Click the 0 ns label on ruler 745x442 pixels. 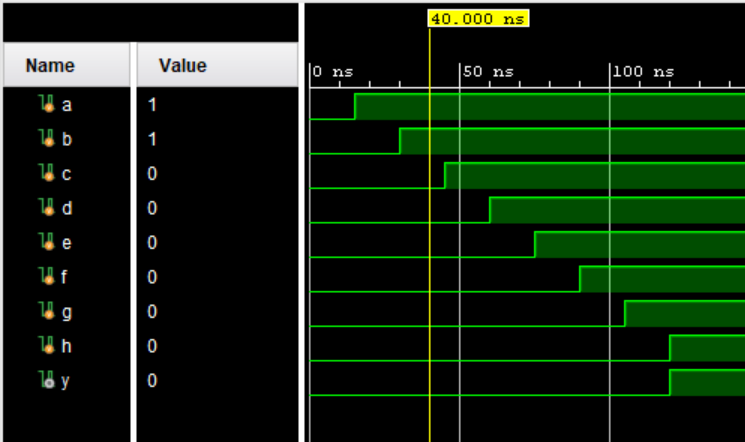[331, 72]
